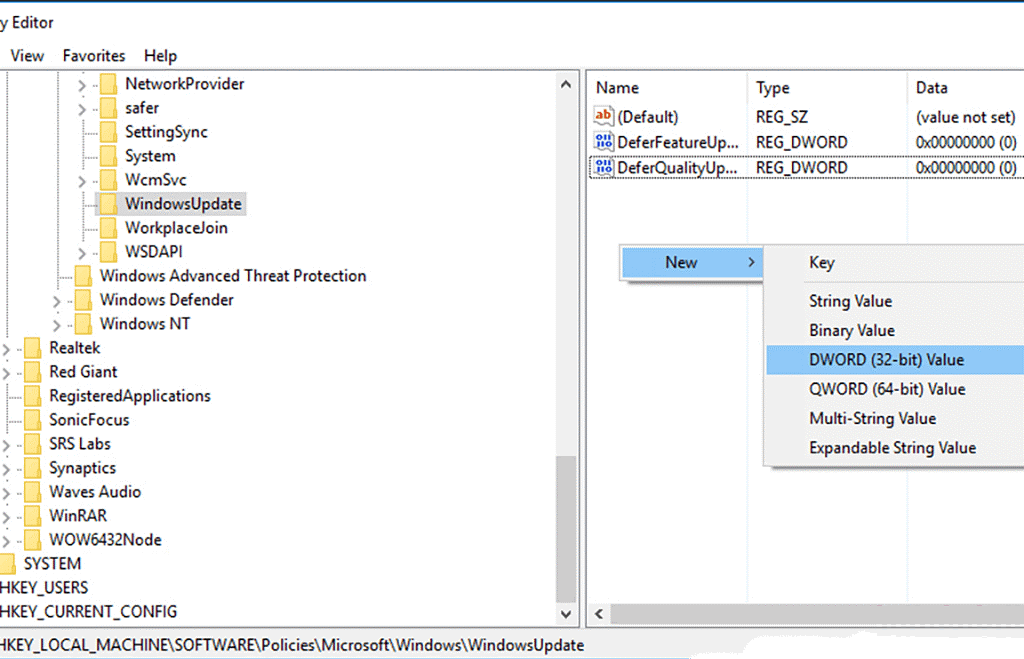Choose DWORD (32-bit) Value from submenu
The height and width of the screenshot is (659, 1024).
coord(886,360)
